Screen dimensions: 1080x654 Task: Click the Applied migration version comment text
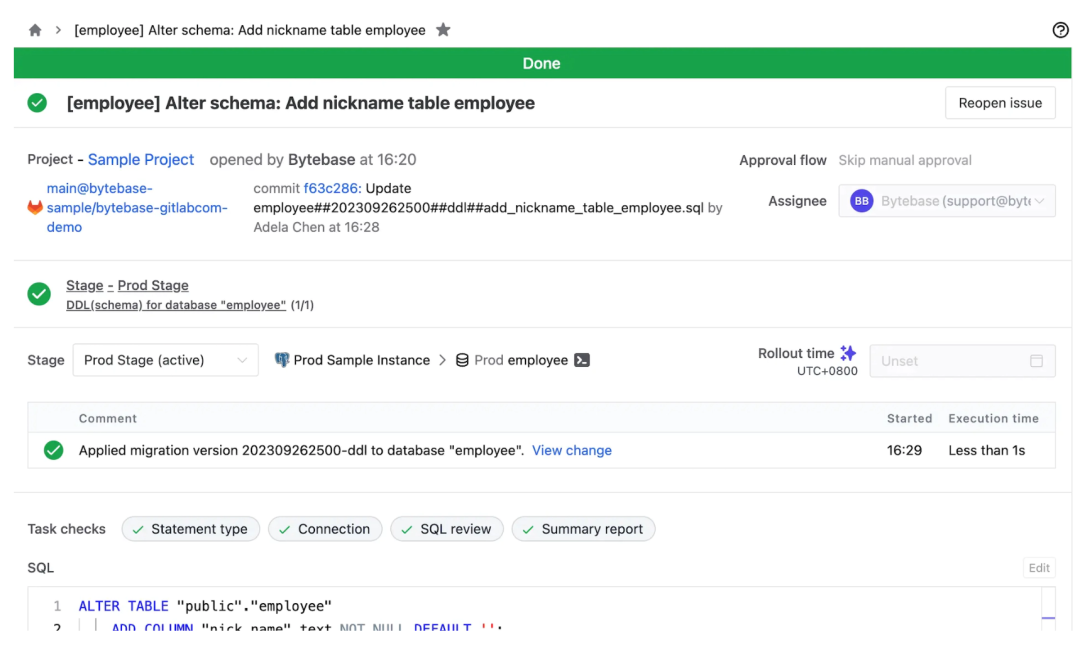(x=301, y=450)
